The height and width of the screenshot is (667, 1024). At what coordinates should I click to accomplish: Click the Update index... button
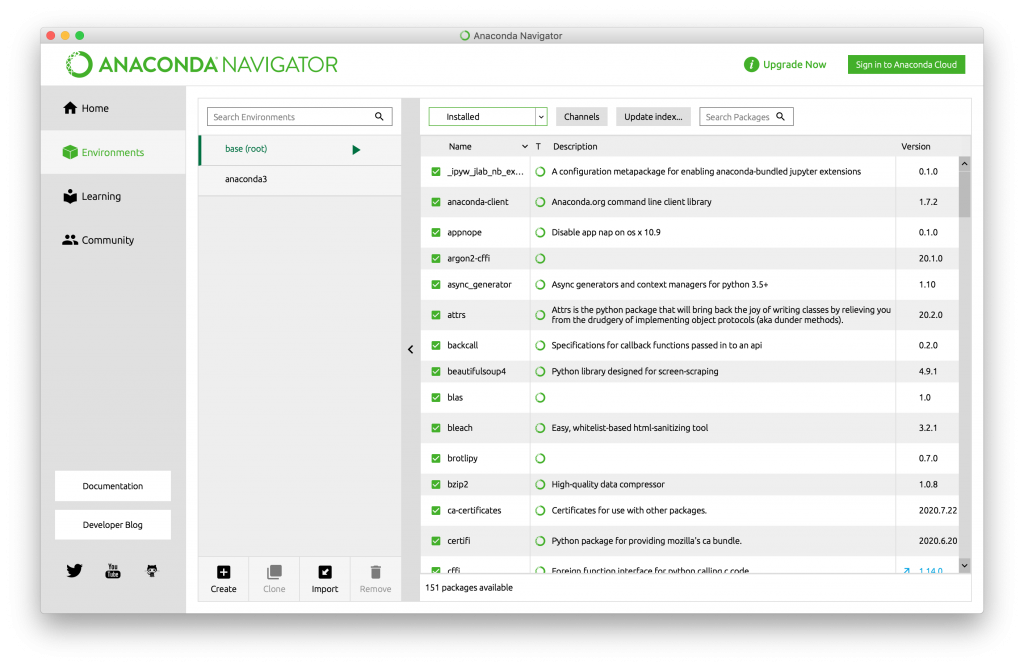[653, 116]
